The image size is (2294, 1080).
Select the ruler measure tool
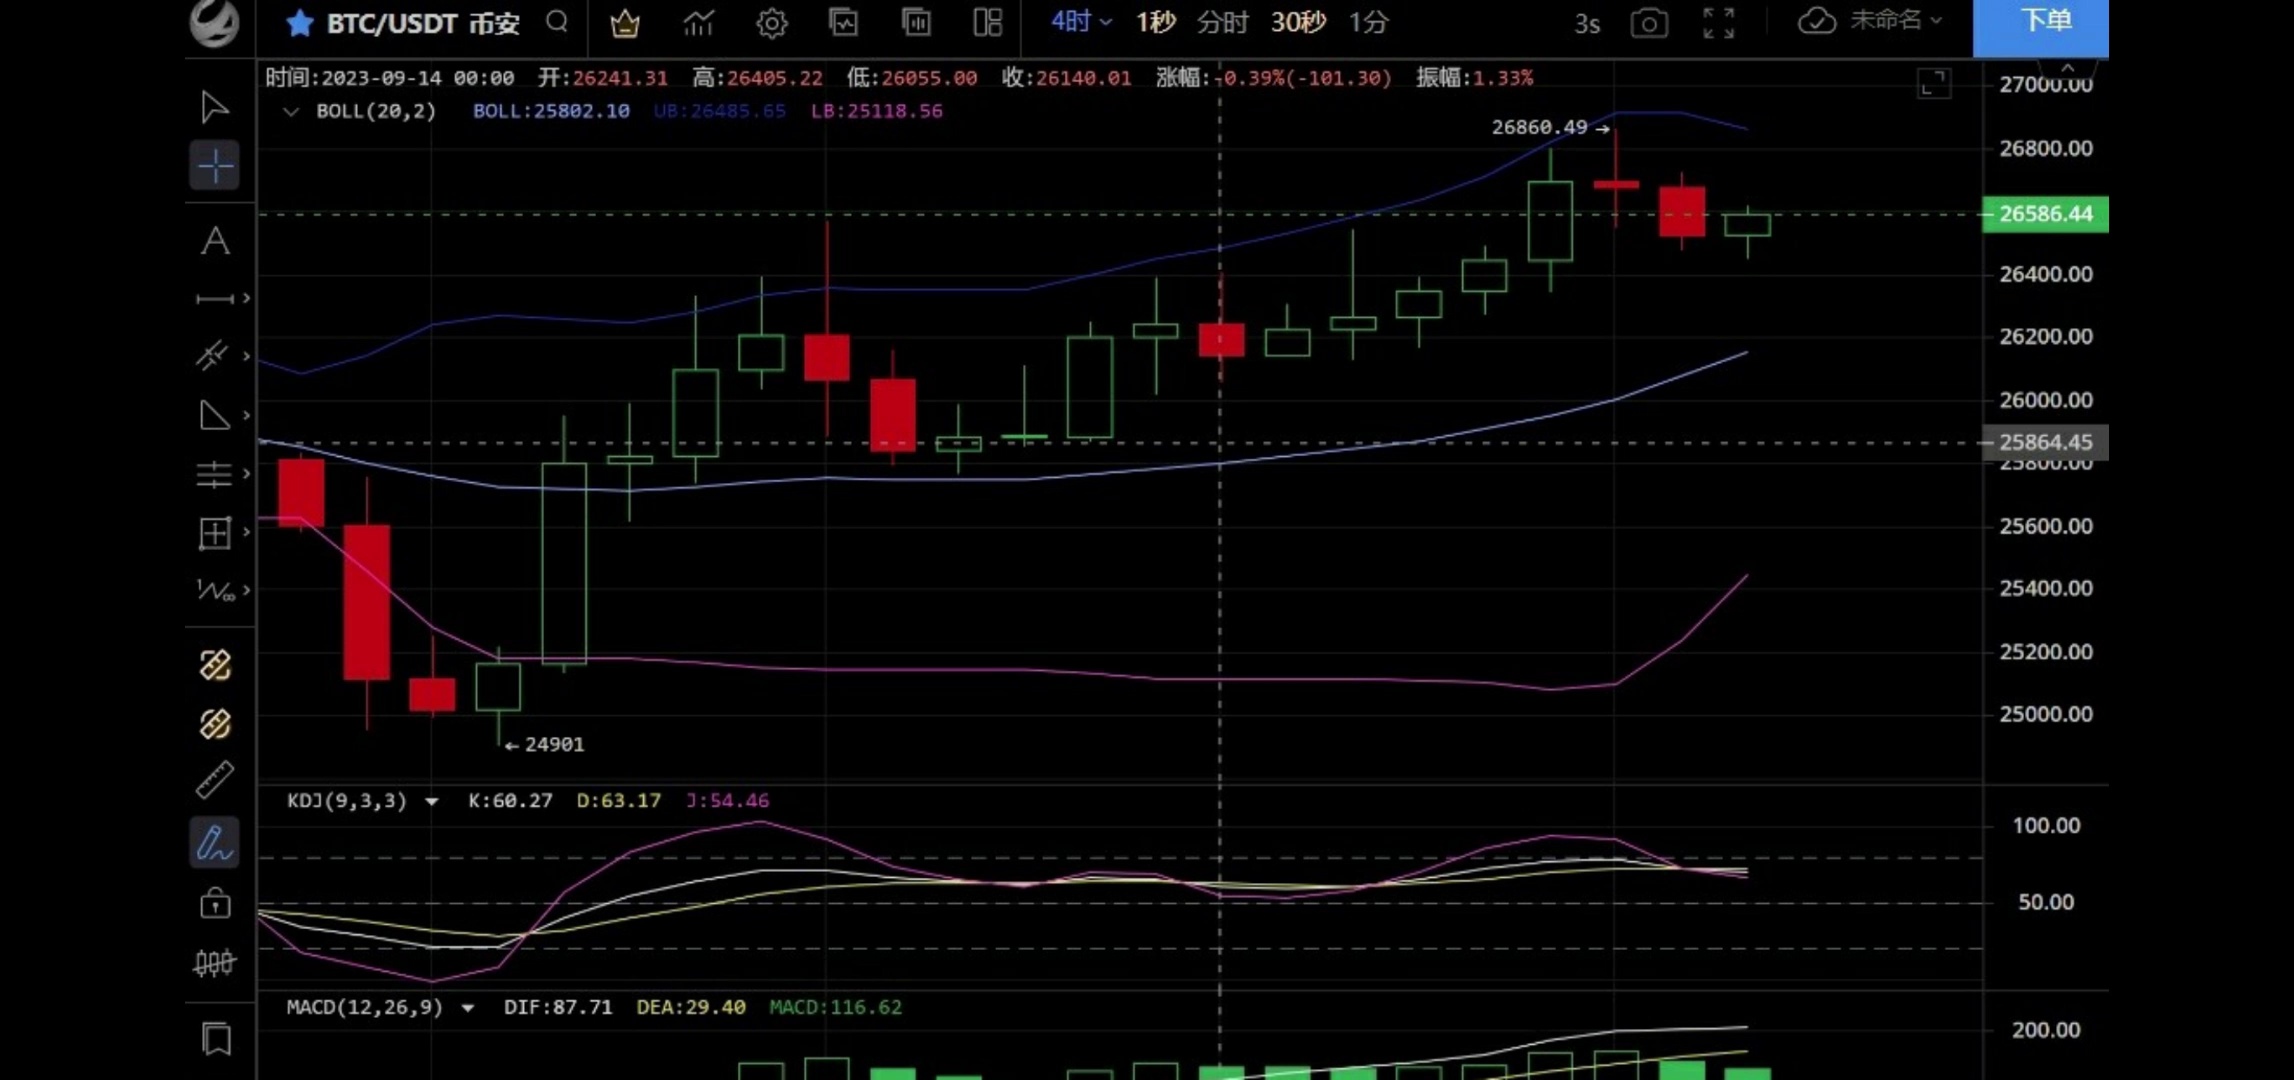(x=214, y=780)
